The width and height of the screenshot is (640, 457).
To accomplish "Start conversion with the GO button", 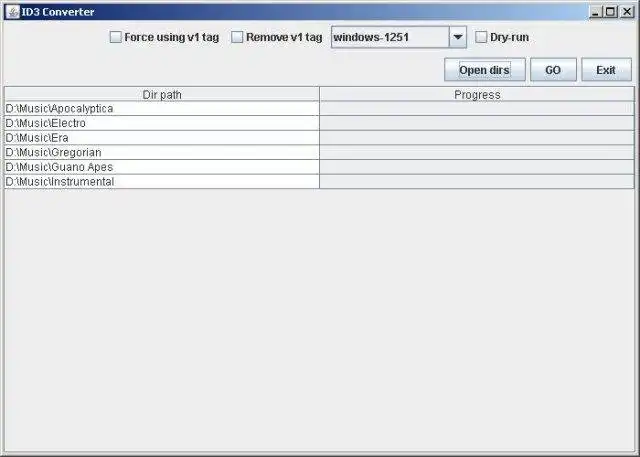I will [x=553, y=70].
